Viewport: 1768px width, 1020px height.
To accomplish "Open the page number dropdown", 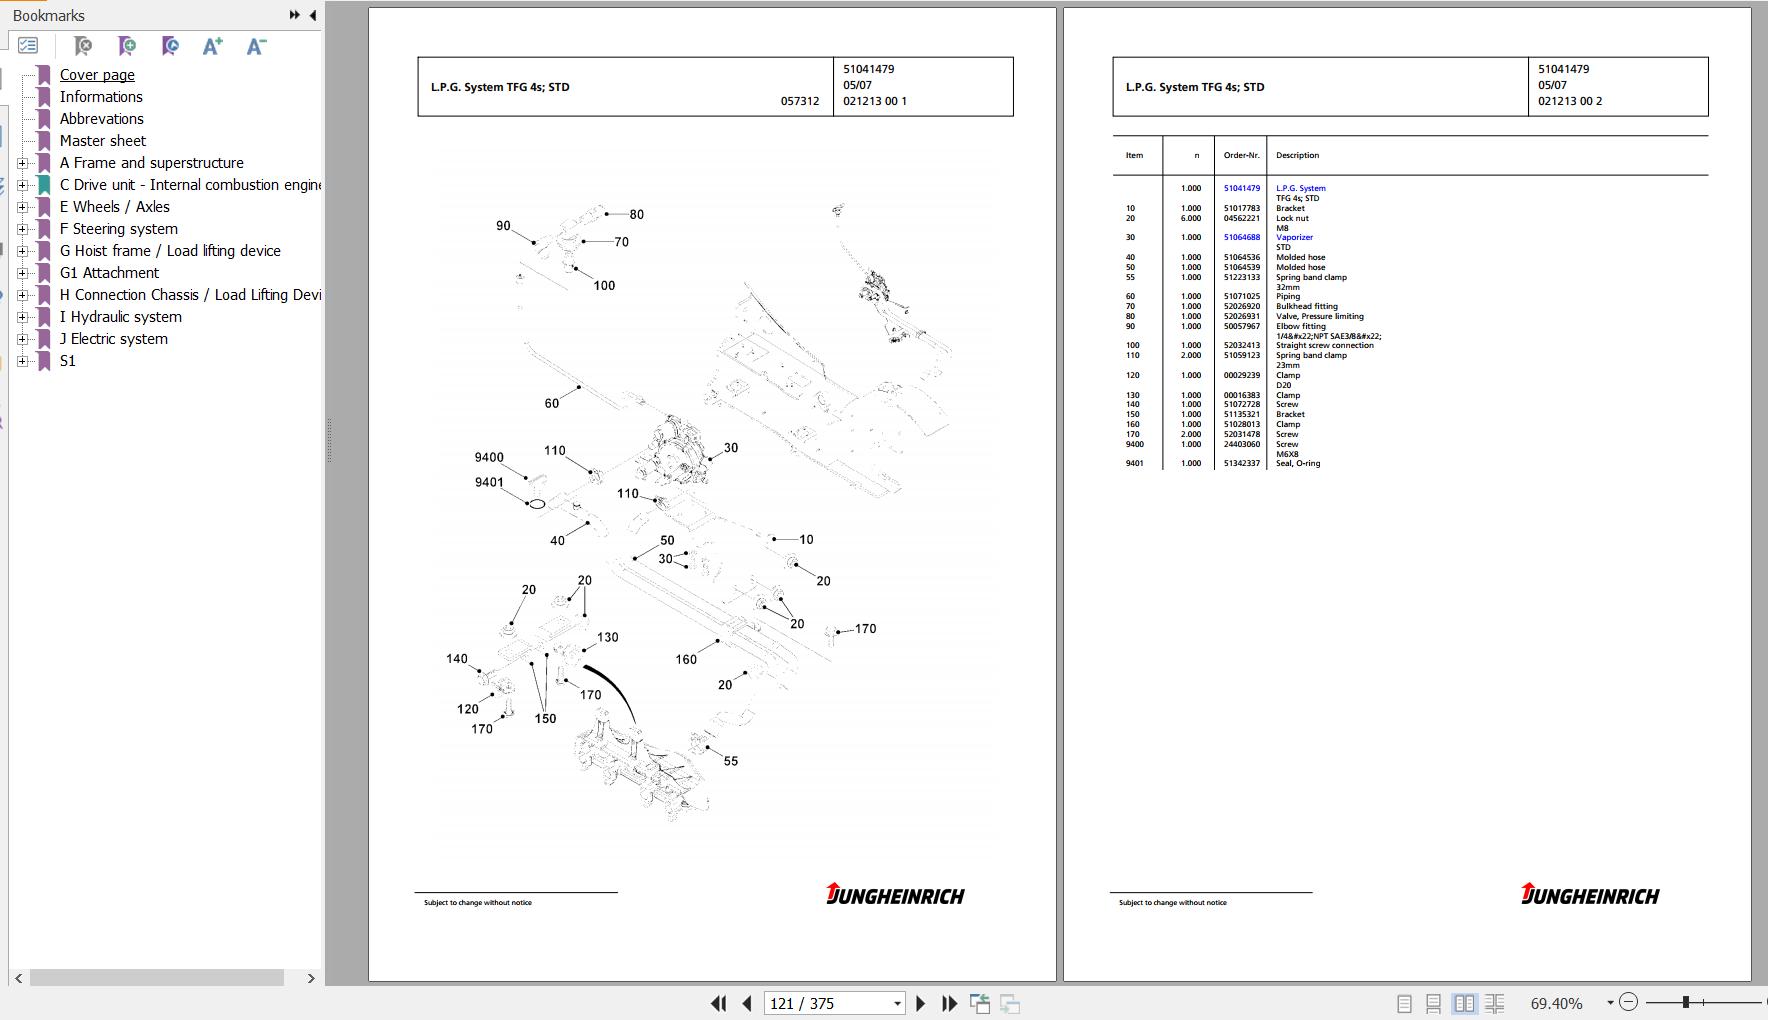I will 897,1004.
